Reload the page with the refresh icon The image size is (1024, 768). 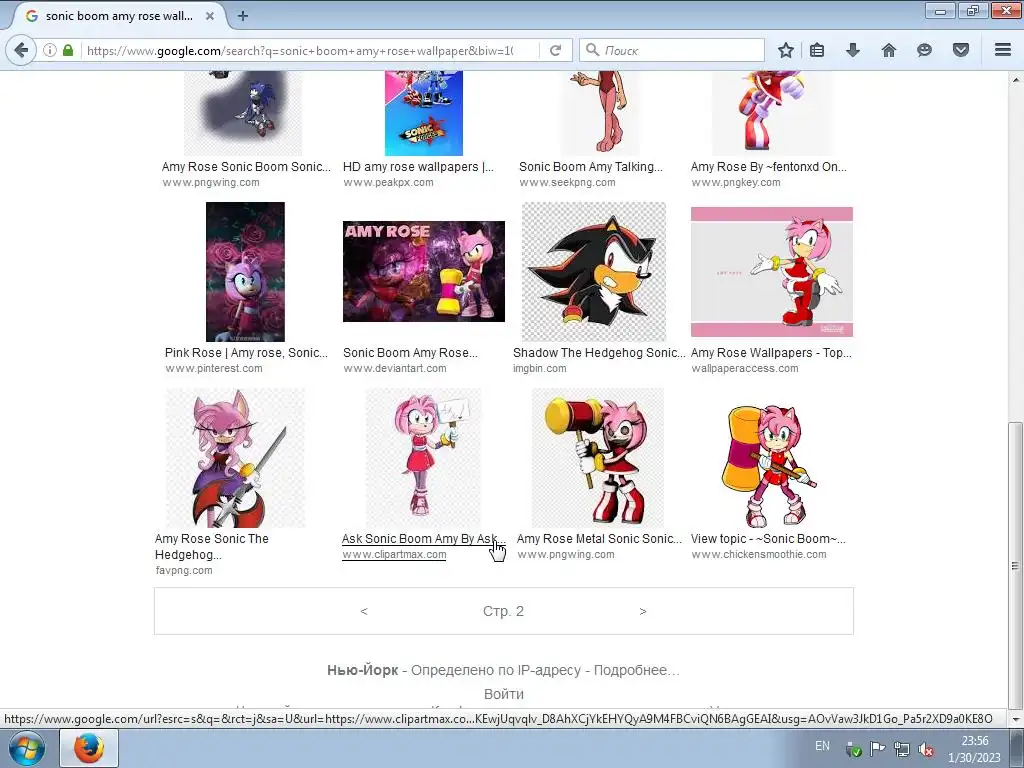pyautogui.click(x=556, y=50)
